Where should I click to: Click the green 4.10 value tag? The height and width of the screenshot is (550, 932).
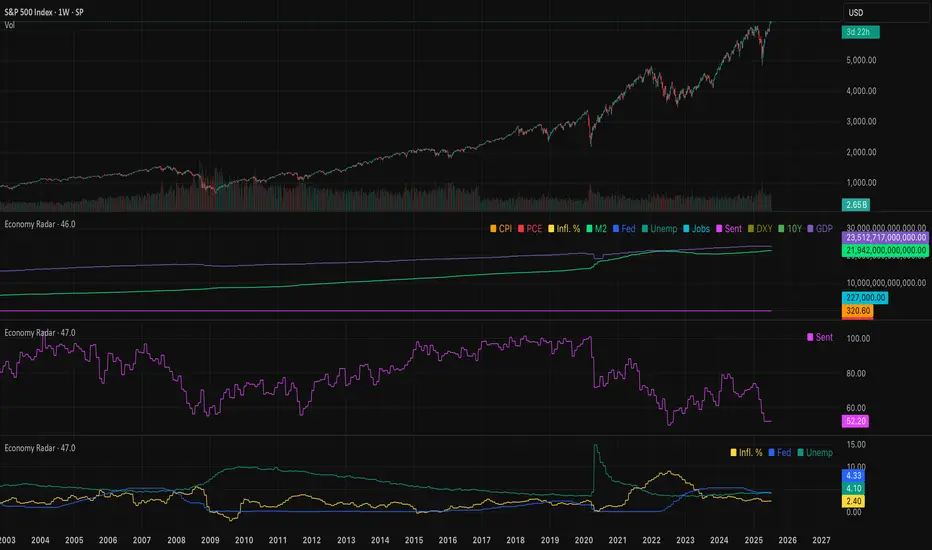(x=854, y=489)
